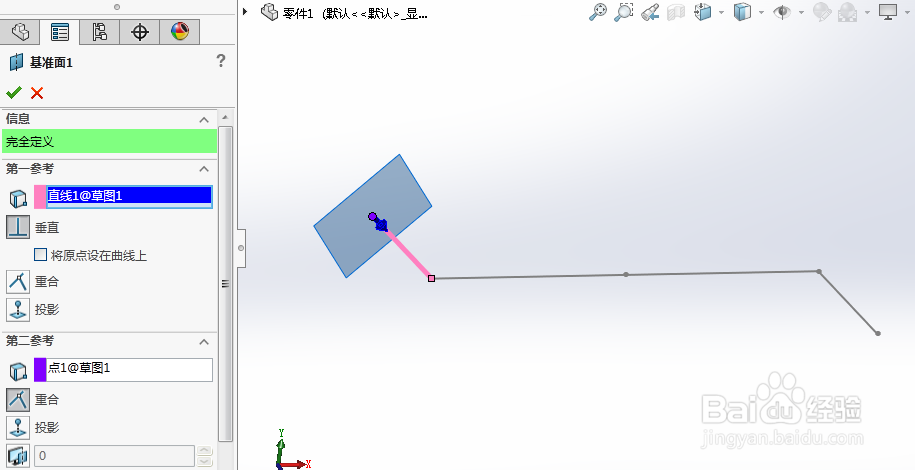915x470 pixels.
Task: Toggle 重合 constraint in second reference
Action: 18,399
